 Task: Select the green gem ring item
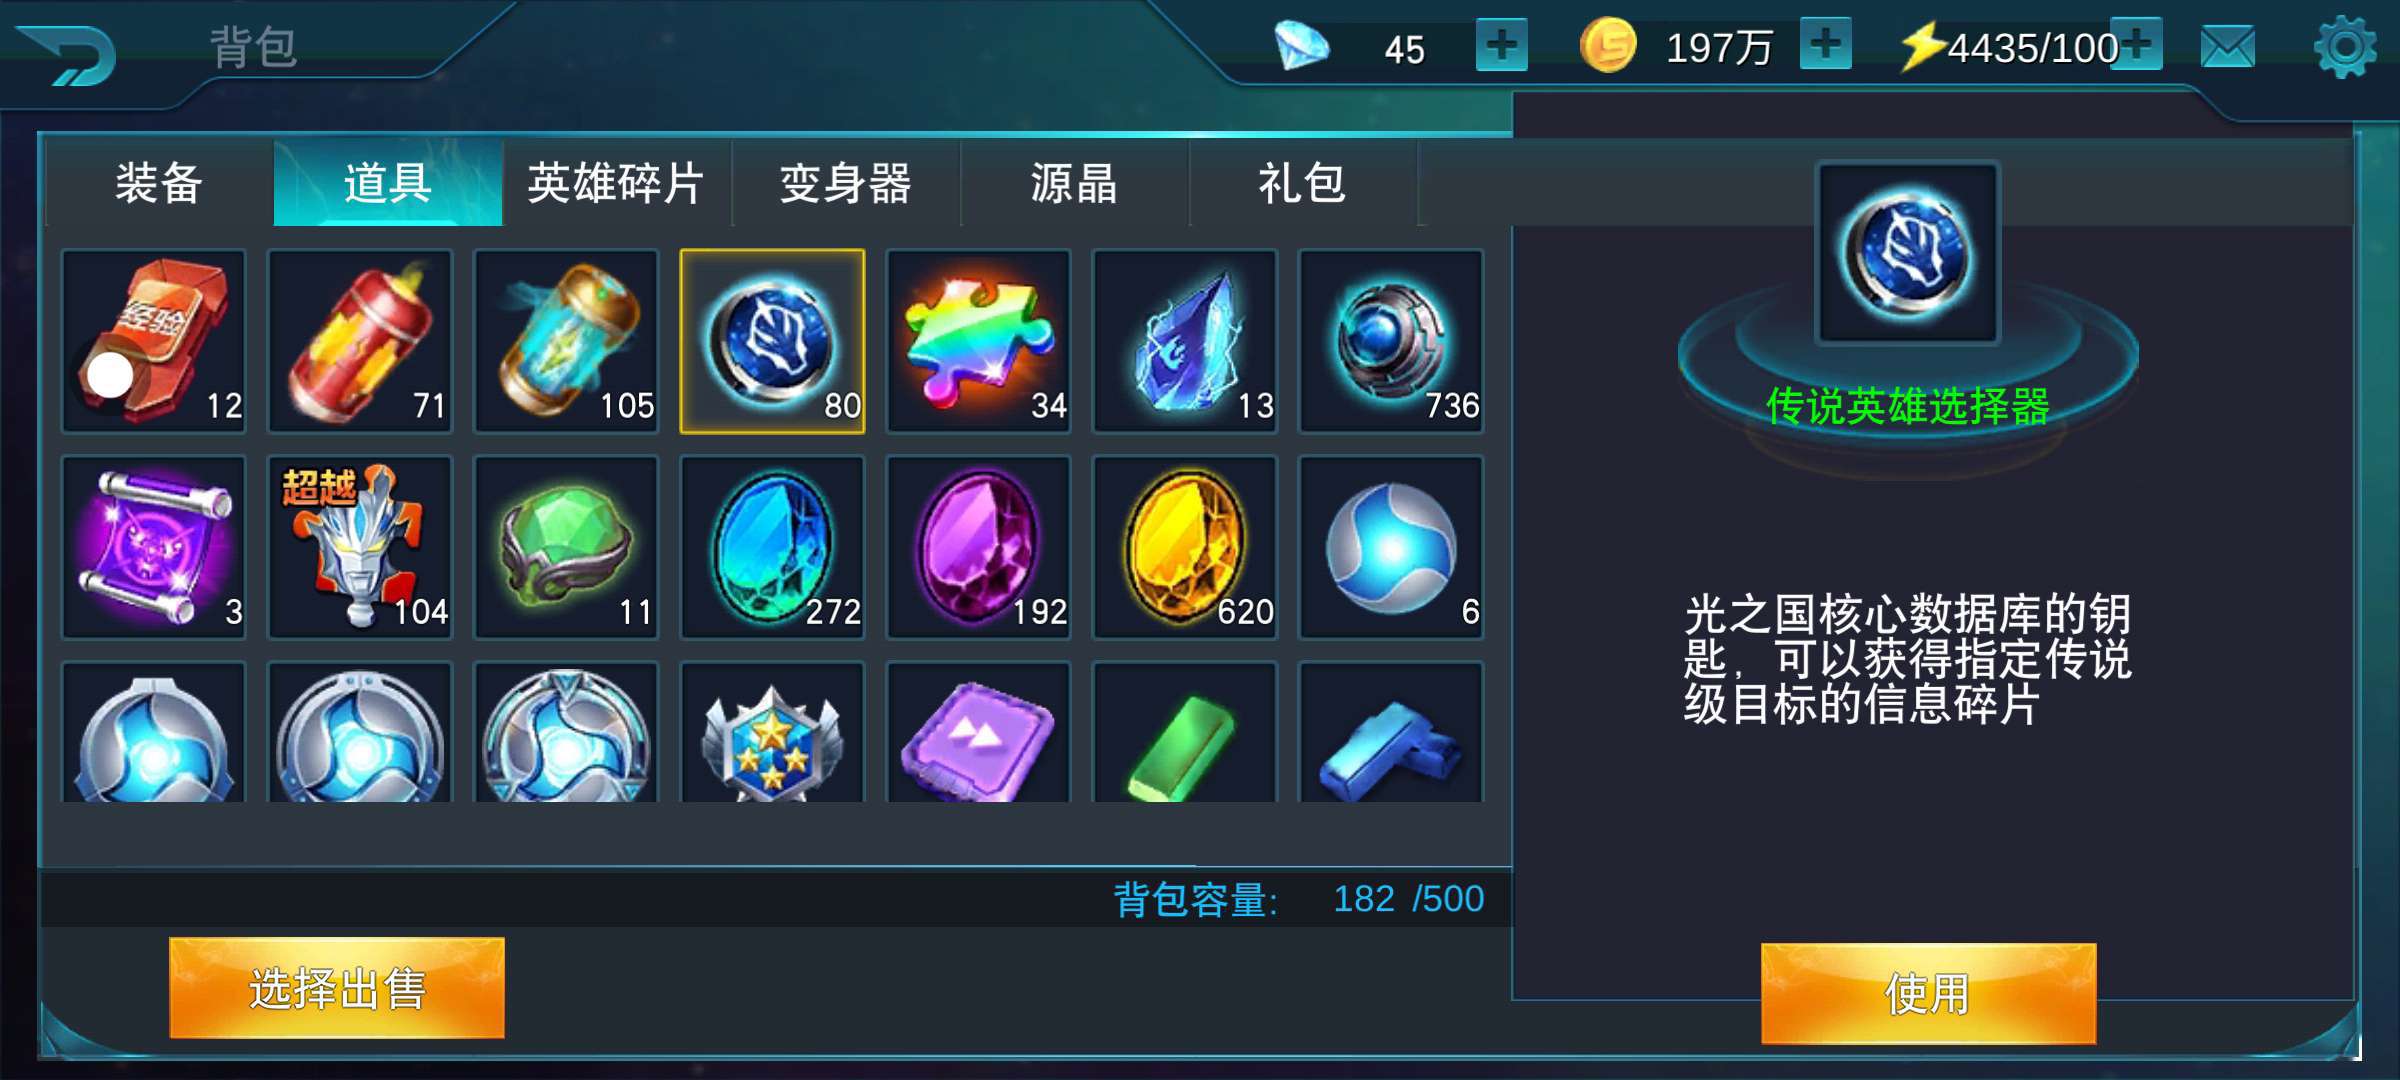(566, 547)
